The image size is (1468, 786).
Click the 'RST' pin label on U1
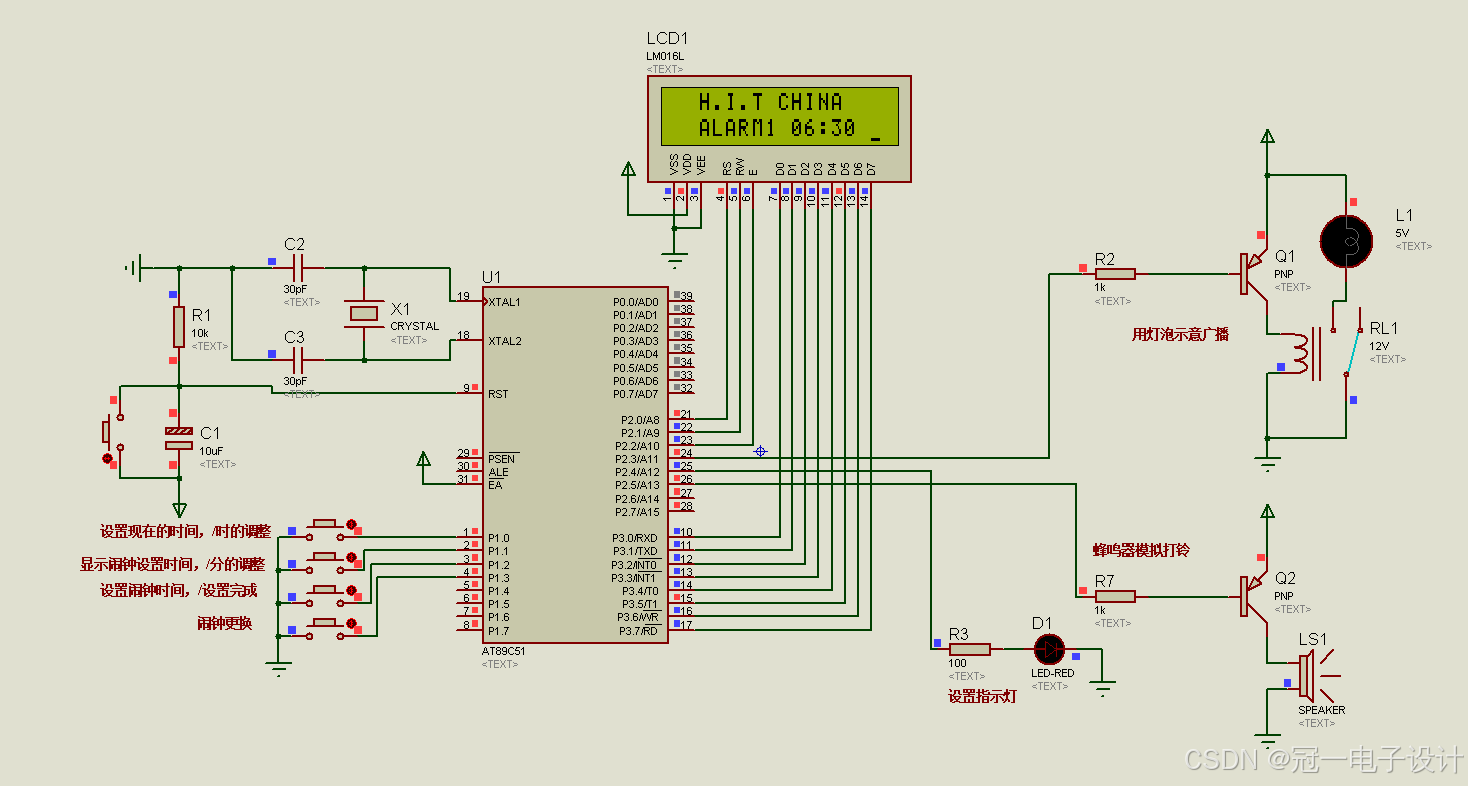click(x=498, y=394)
